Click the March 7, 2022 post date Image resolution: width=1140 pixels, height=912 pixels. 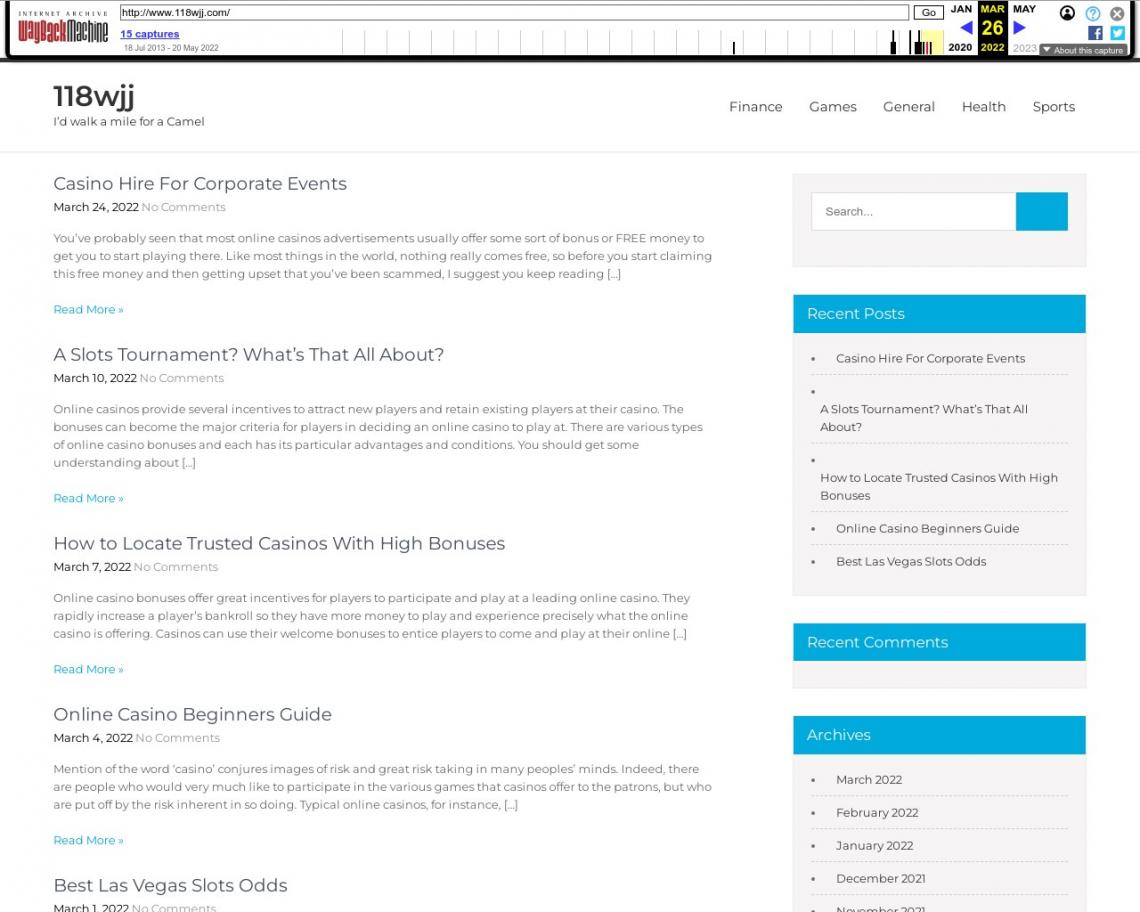pos(92,567)
